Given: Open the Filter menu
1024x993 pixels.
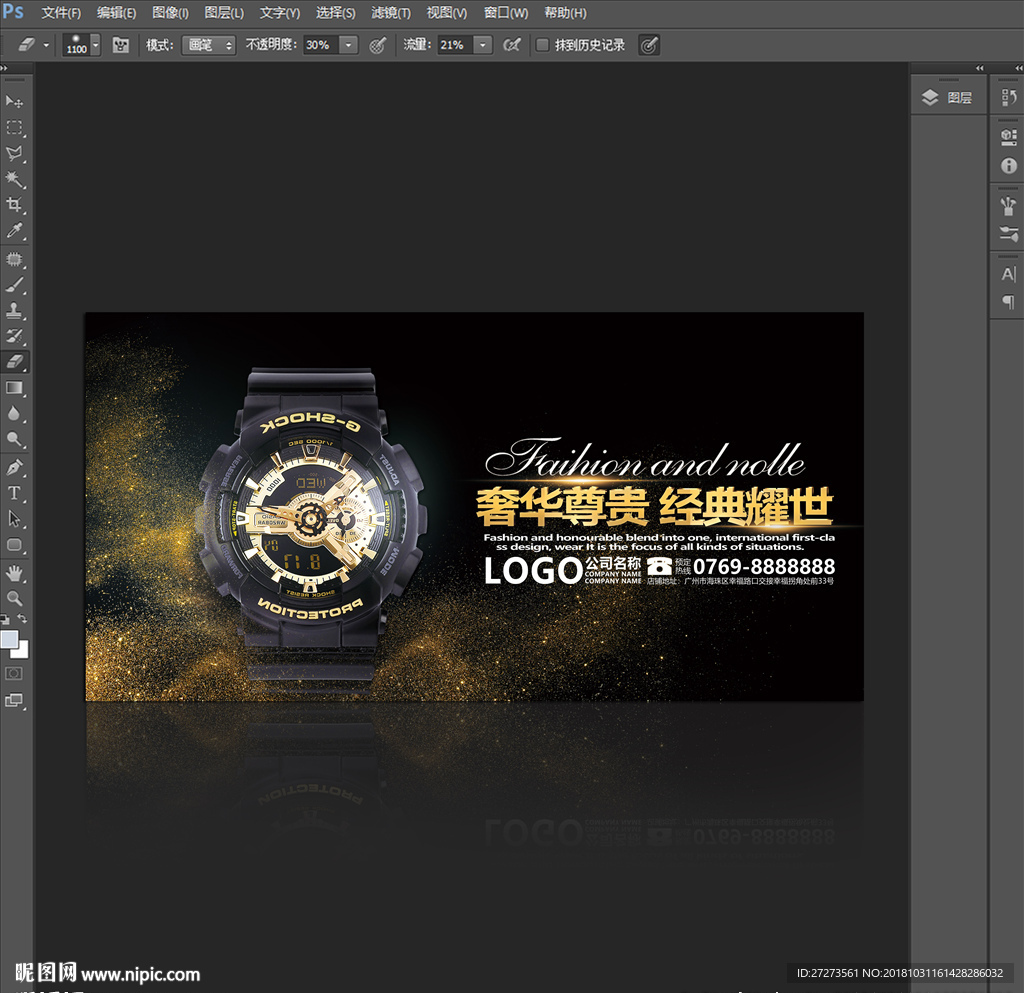Looking at the screenshot, I should pos(391,13).
